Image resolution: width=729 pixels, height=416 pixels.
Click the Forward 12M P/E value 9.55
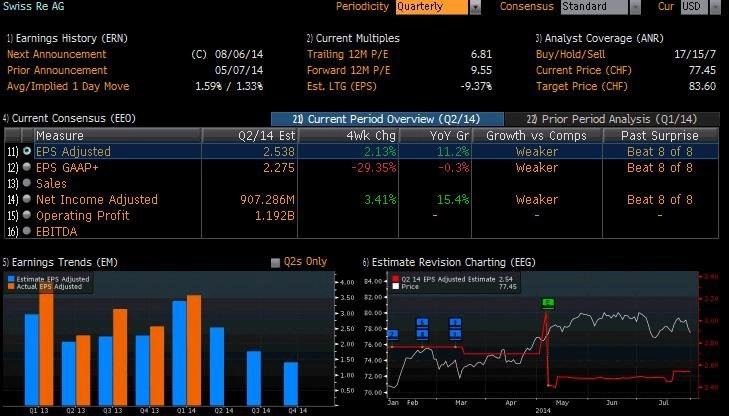coord(481,70)
